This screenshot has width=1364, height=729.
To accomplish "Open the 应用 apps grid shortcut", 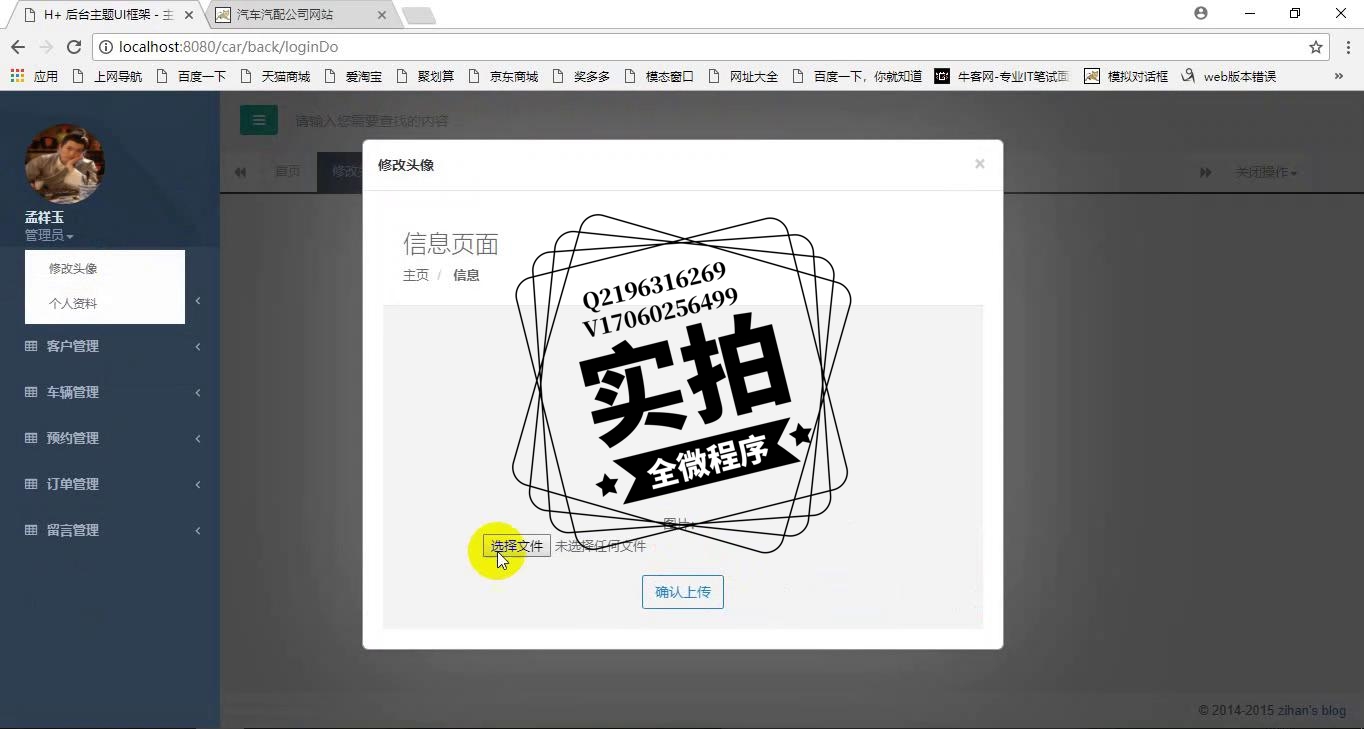I will [x=34, y=76].
